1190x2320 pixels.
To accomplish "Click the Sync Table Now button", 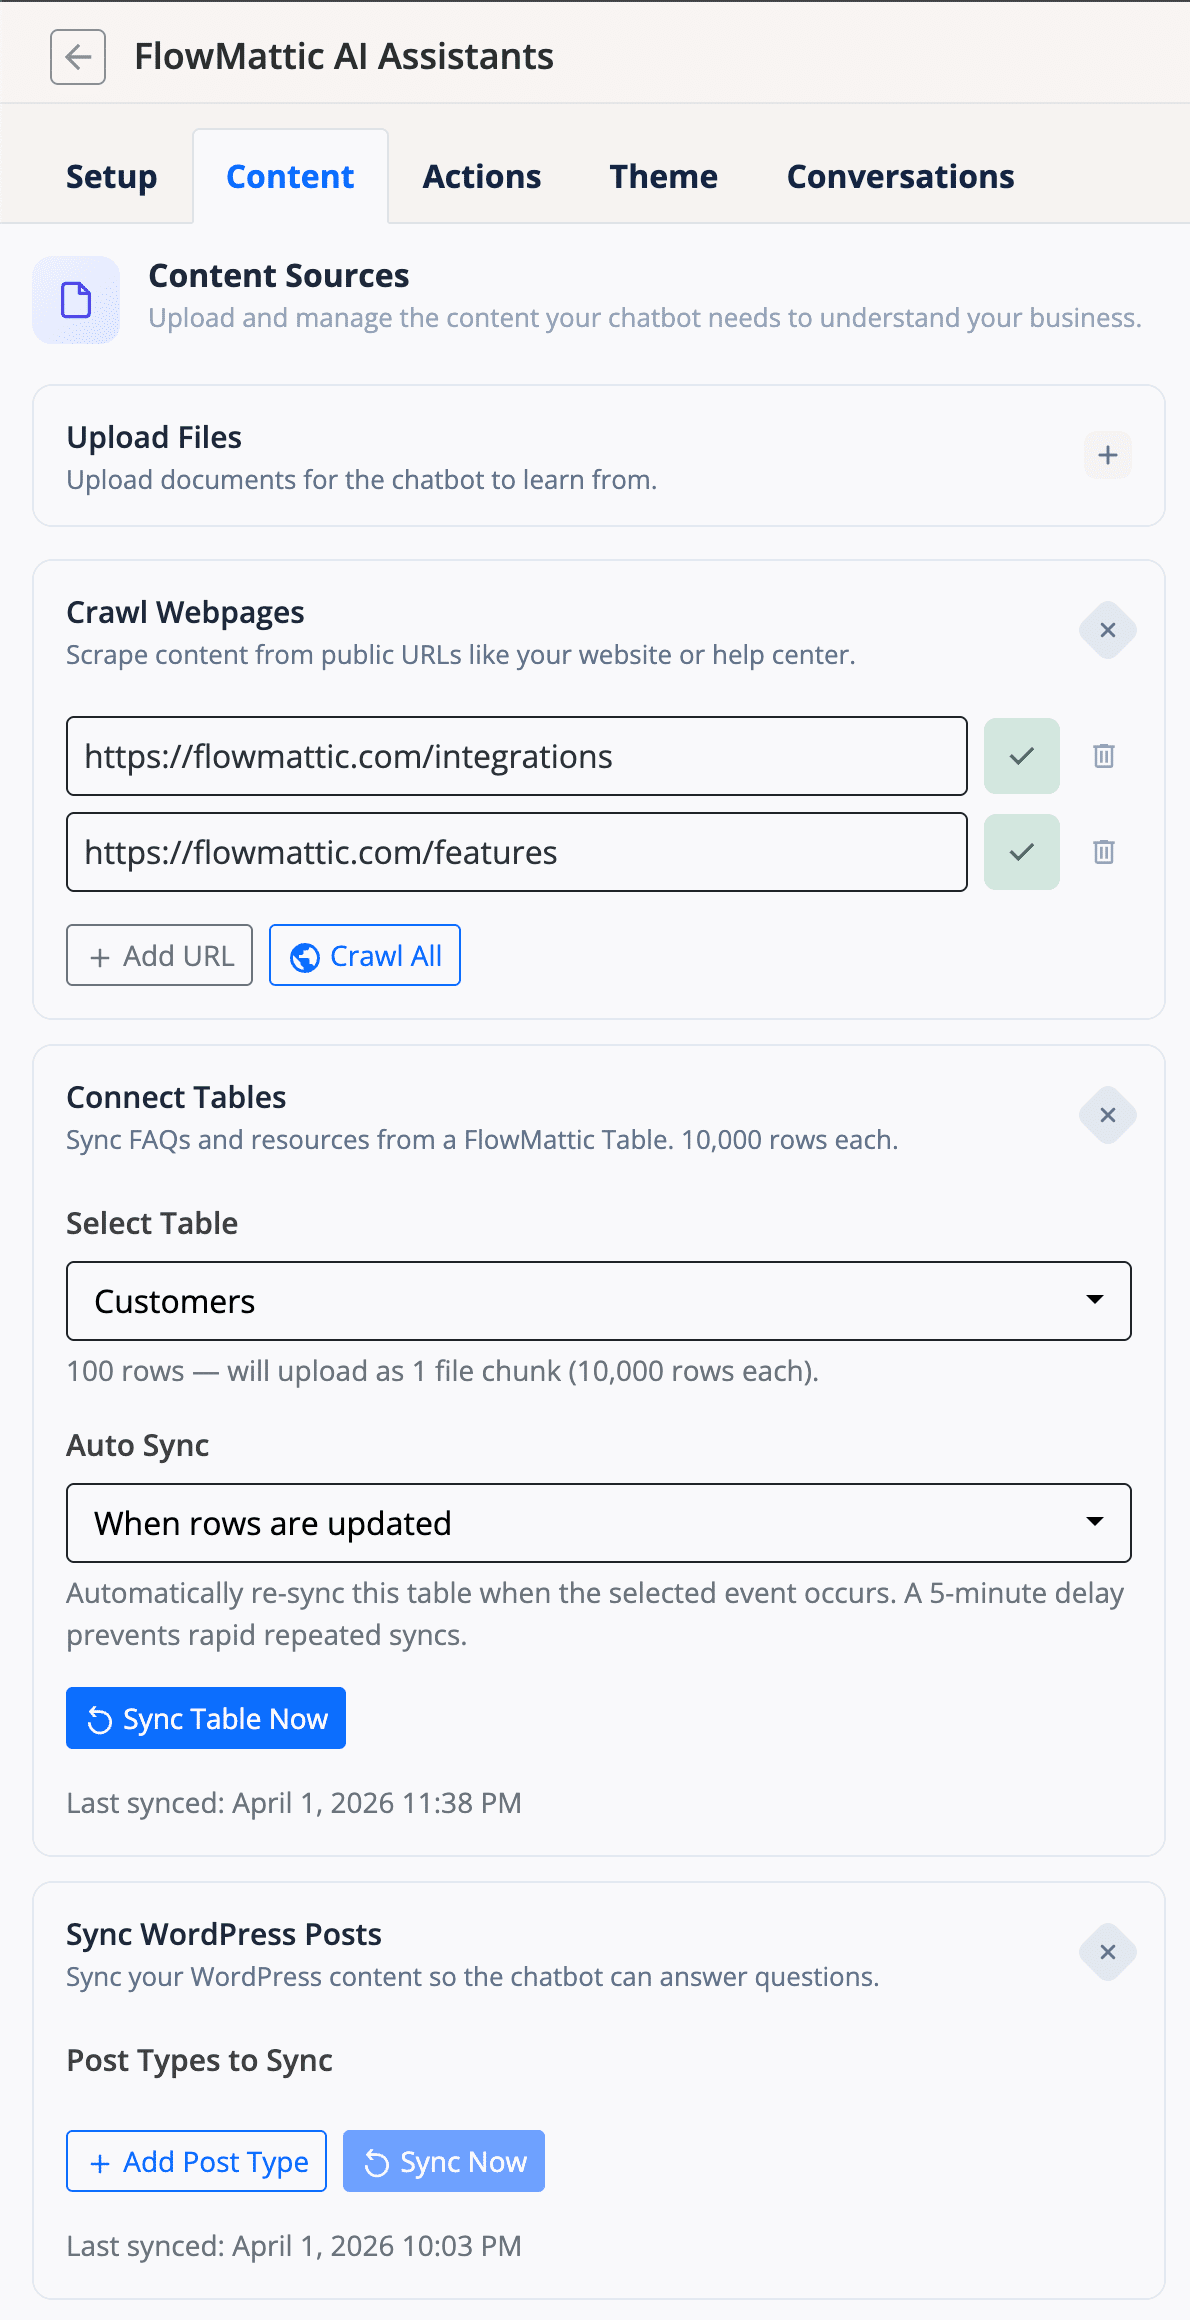I will 206,1718.
